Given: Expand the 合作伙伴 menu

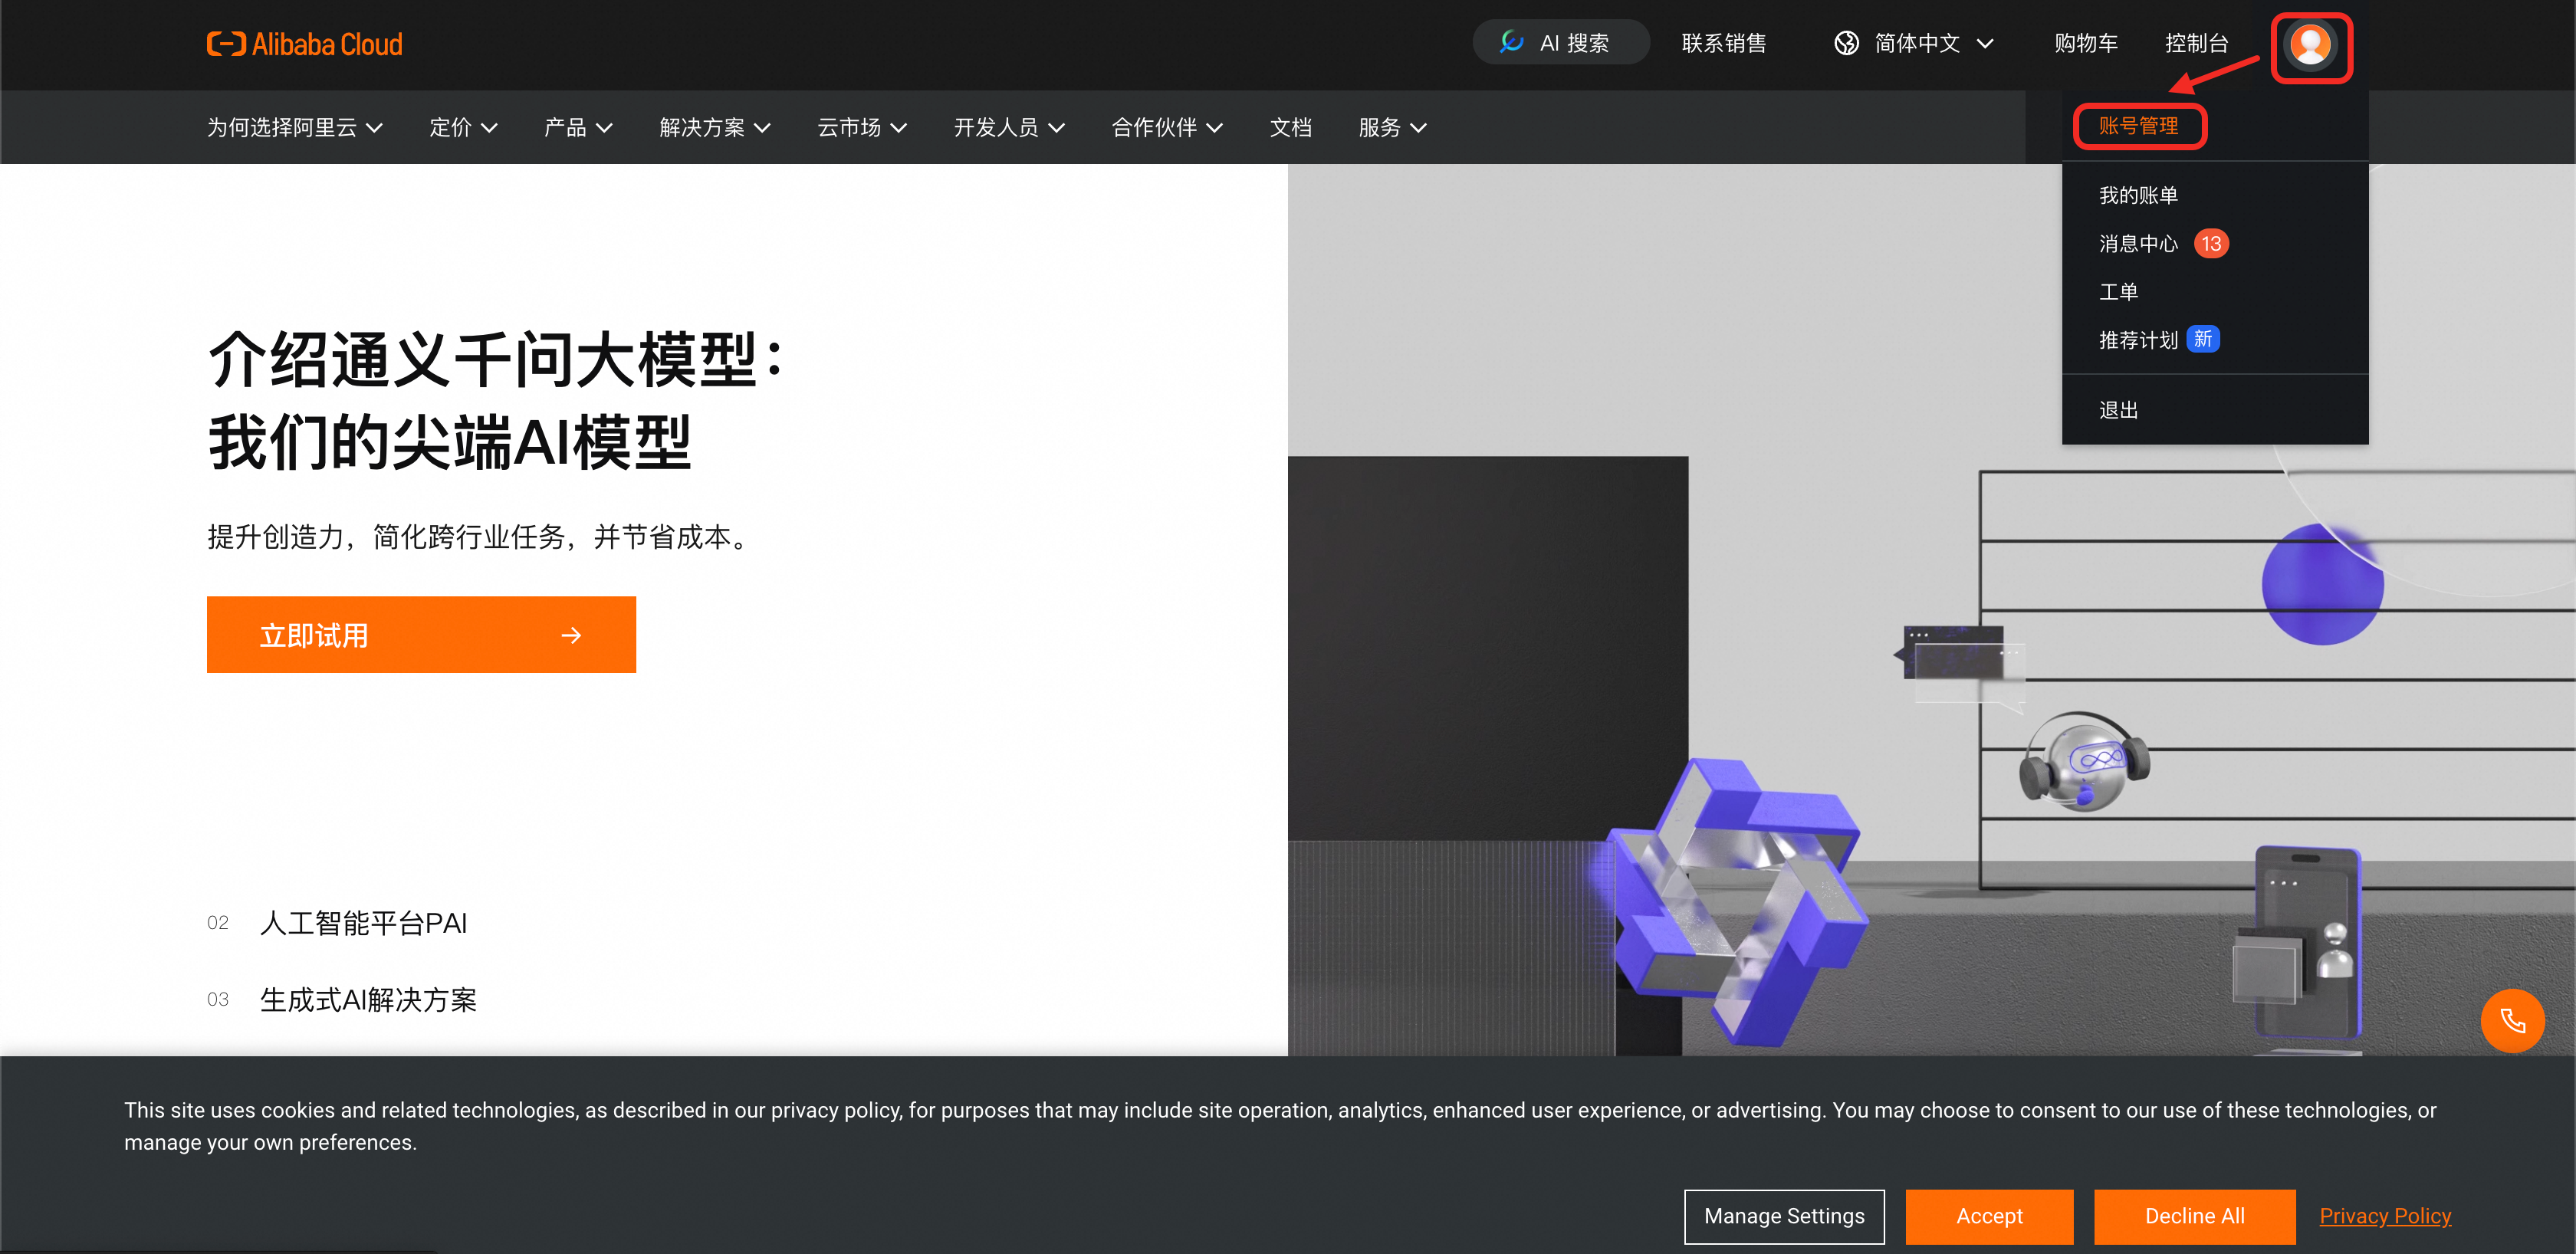Looking at the screenshot, I should coord(1167,127).
